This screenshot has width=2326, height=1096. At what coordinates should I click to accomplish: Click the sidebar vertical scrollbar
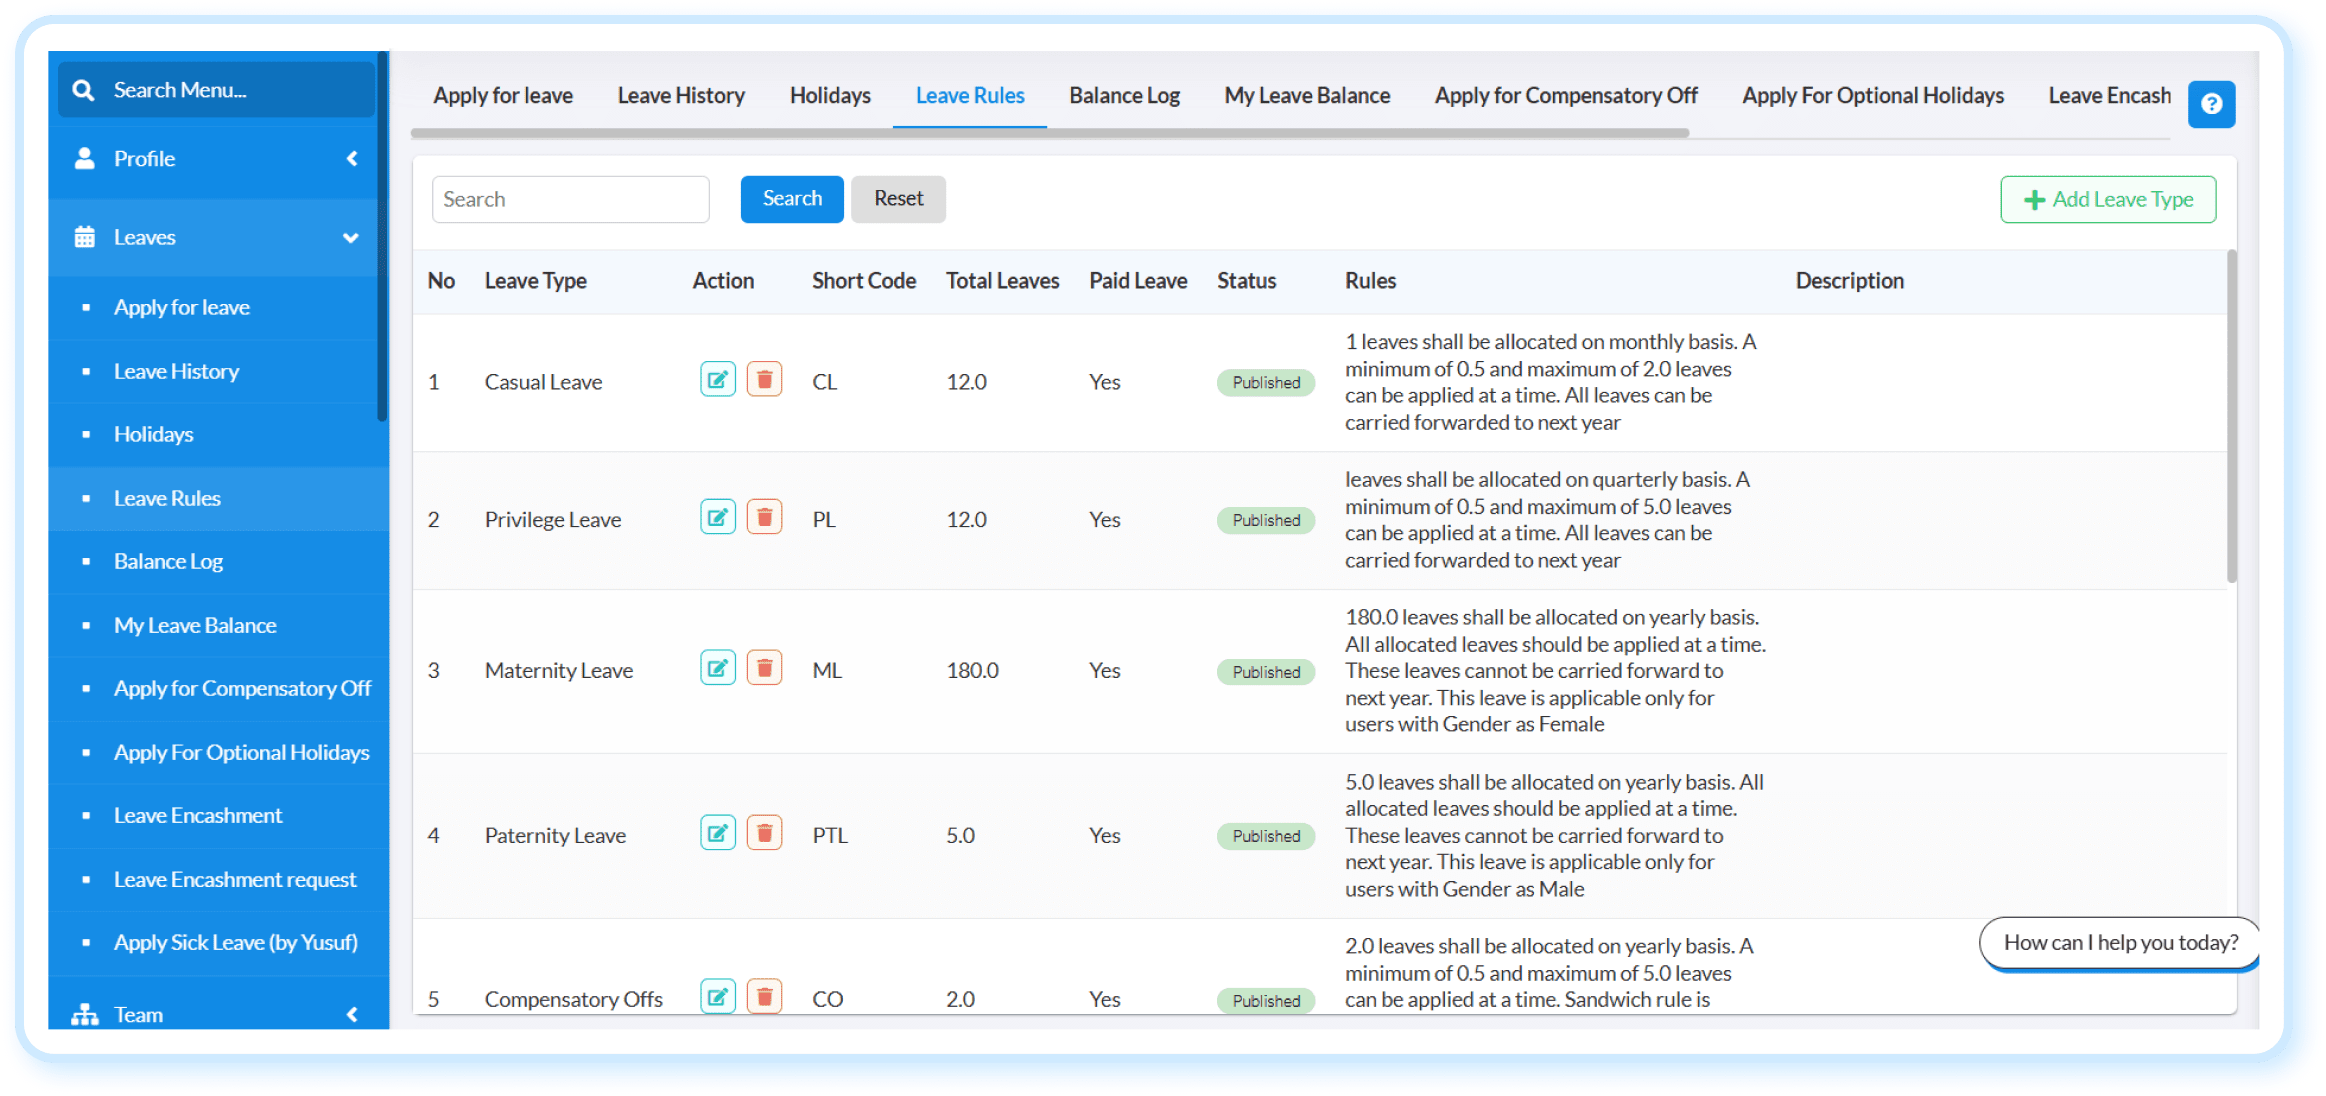(382, 237)
